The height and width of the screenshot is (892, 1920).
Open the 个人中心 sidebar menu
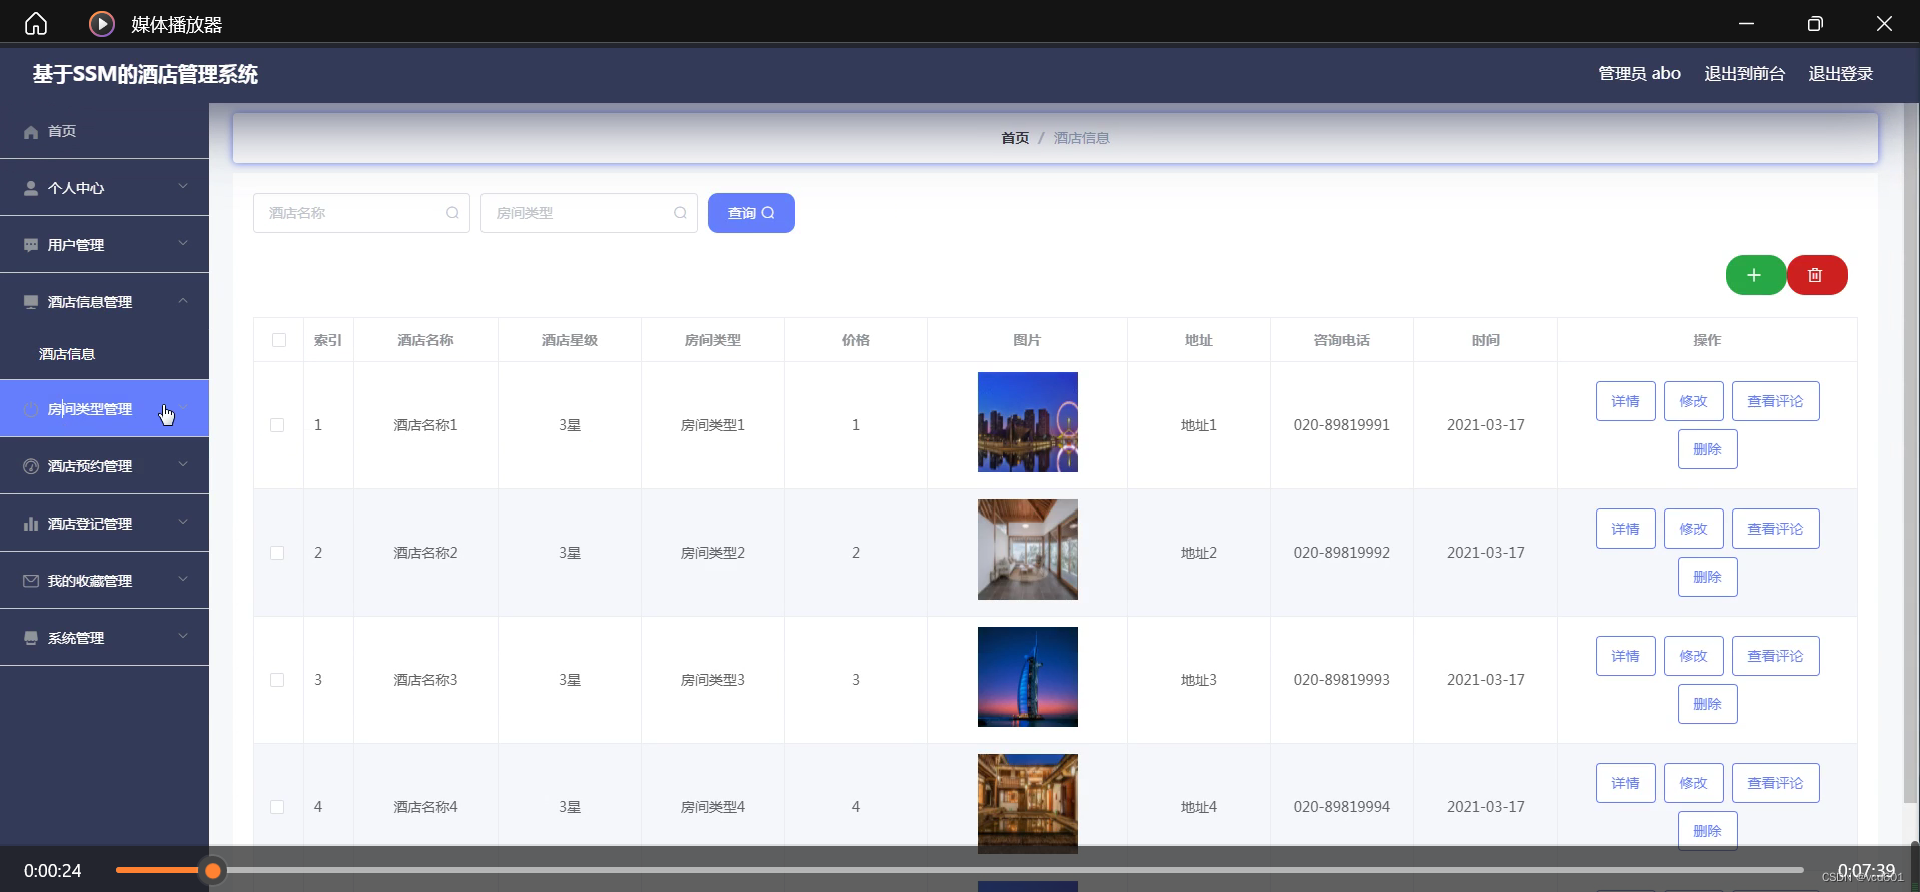pyautogui.click(x=104, y=188)
